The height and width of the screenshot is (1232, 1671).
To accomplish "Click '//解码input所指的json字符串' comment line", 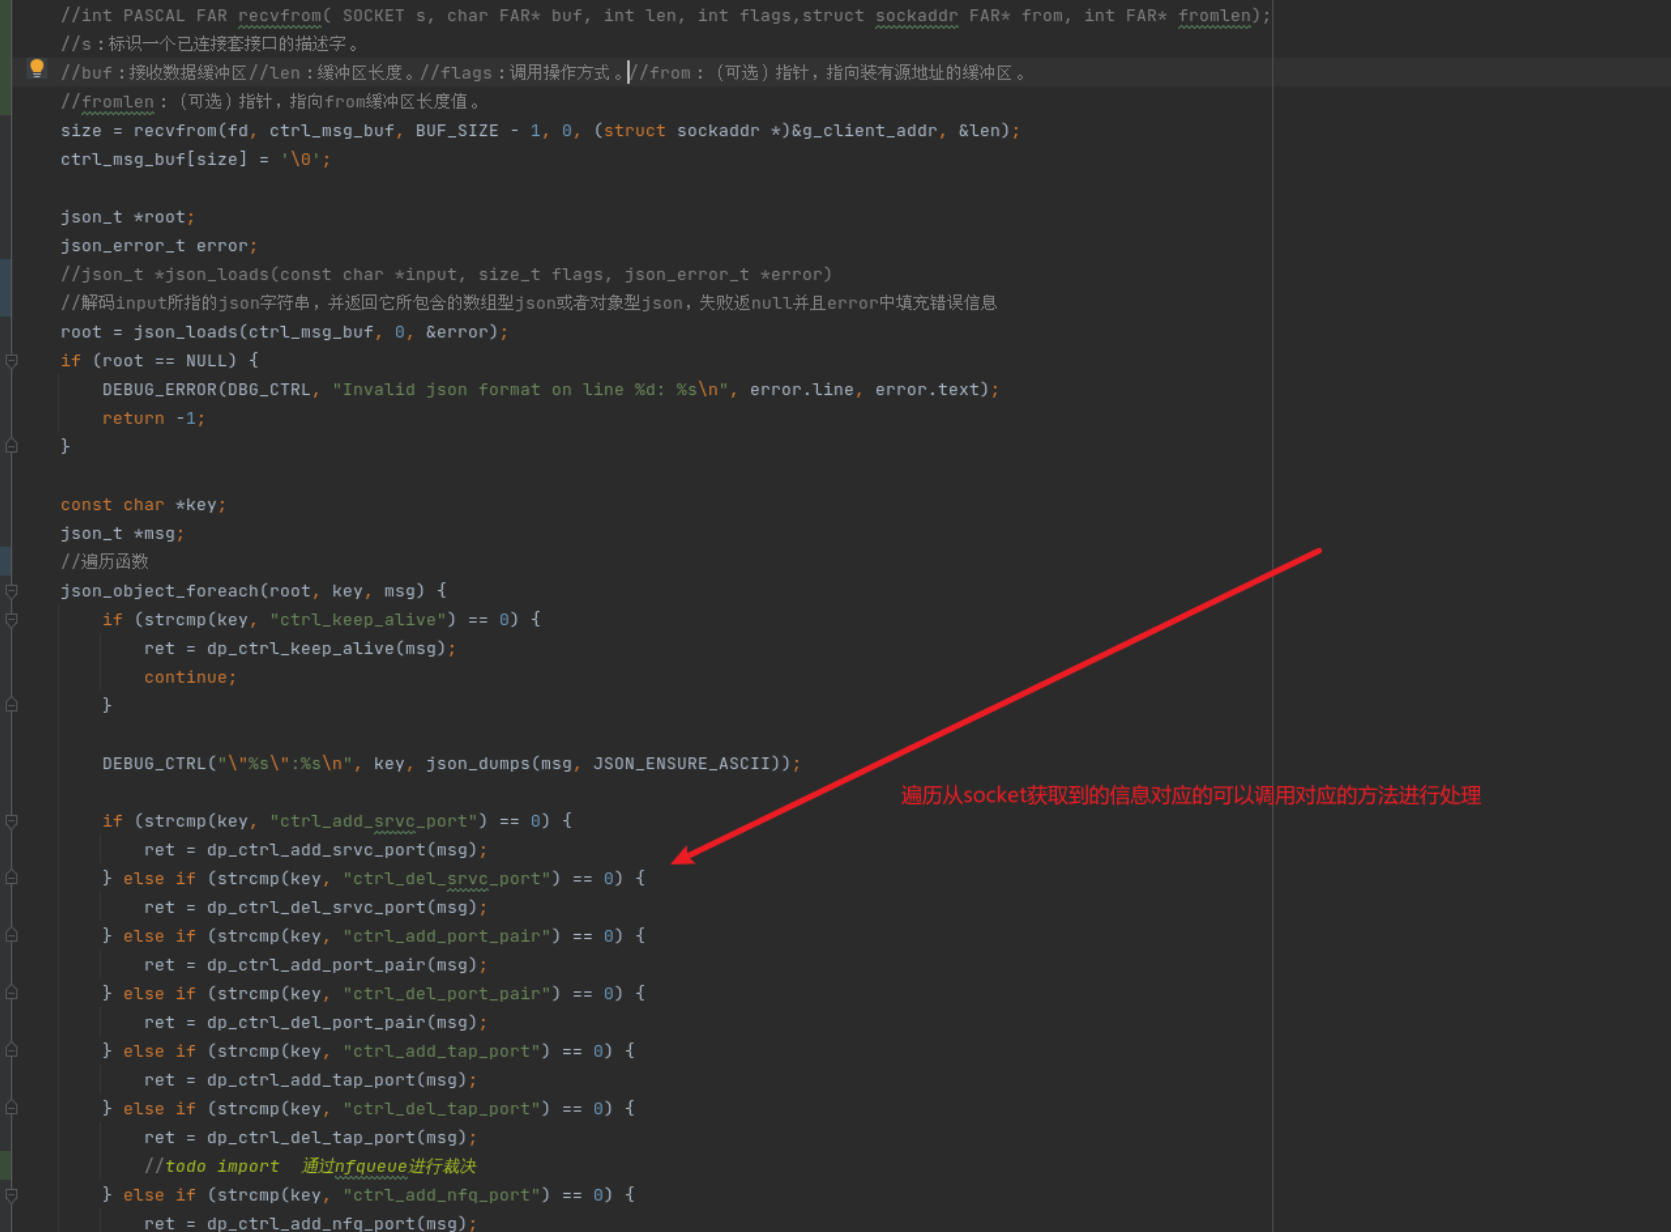I will coord(528,303).
